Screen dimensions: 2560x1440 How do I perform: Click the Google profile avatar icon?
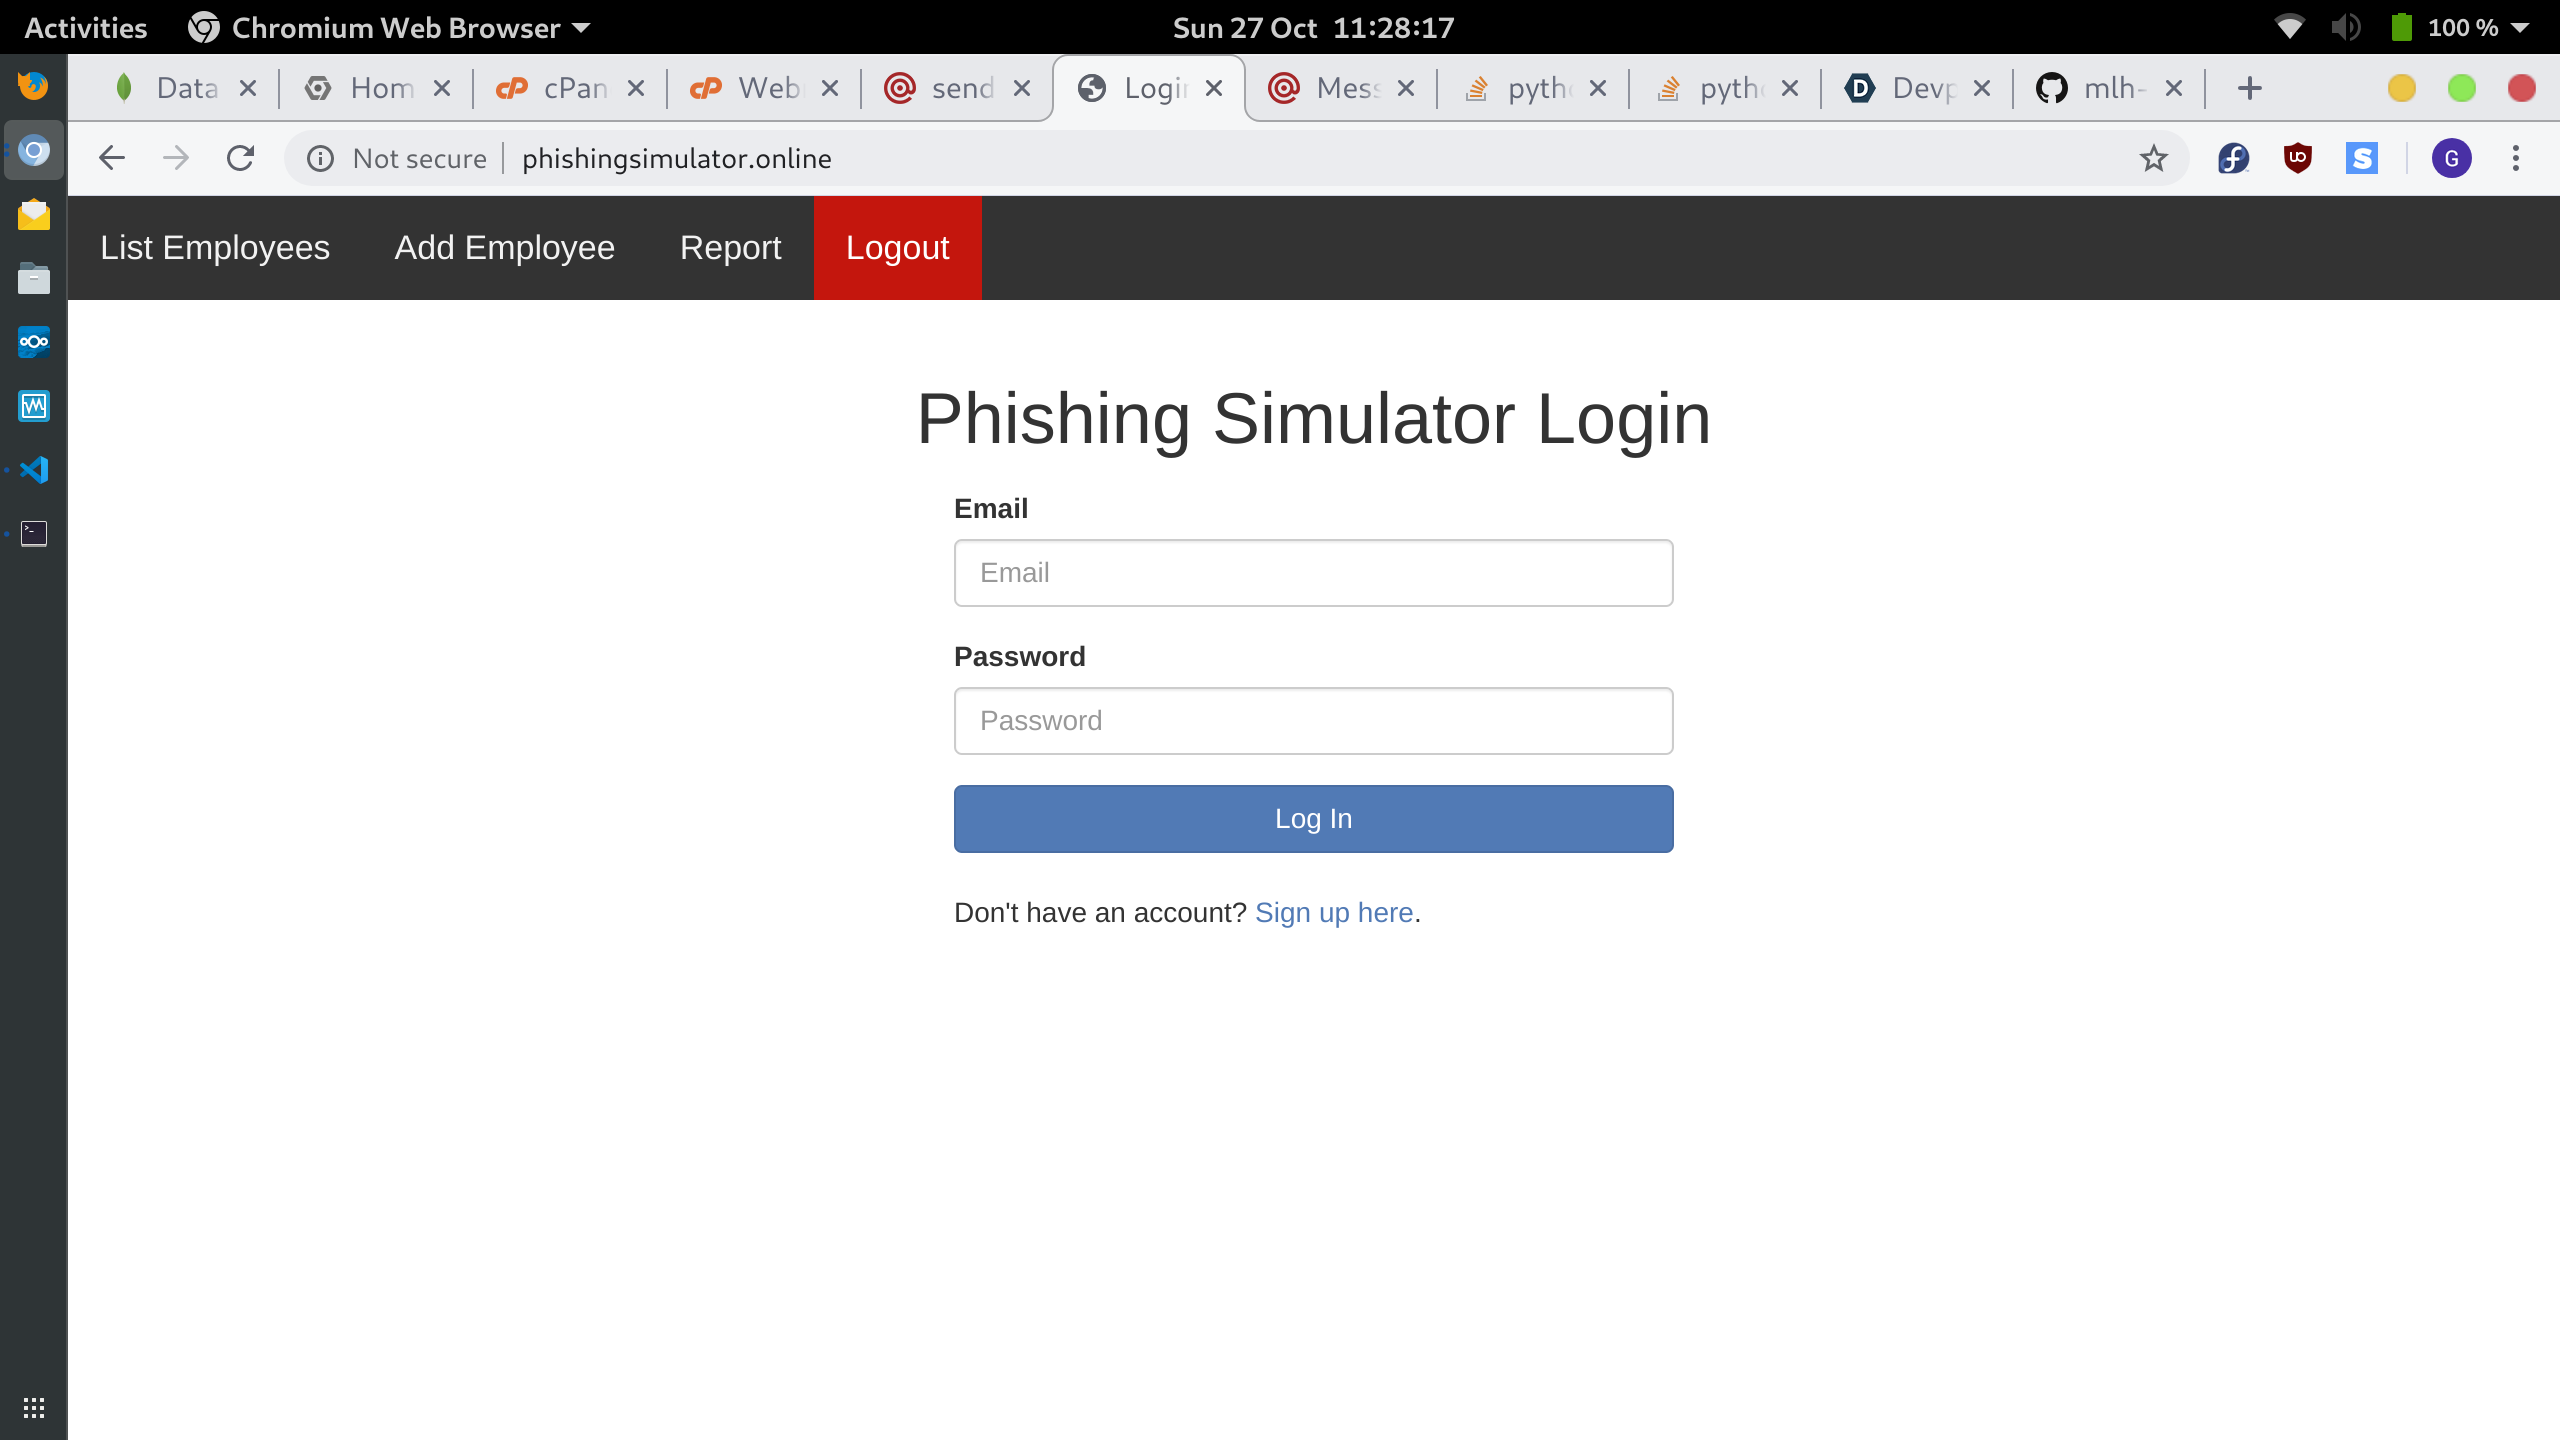coord(2451,158)
